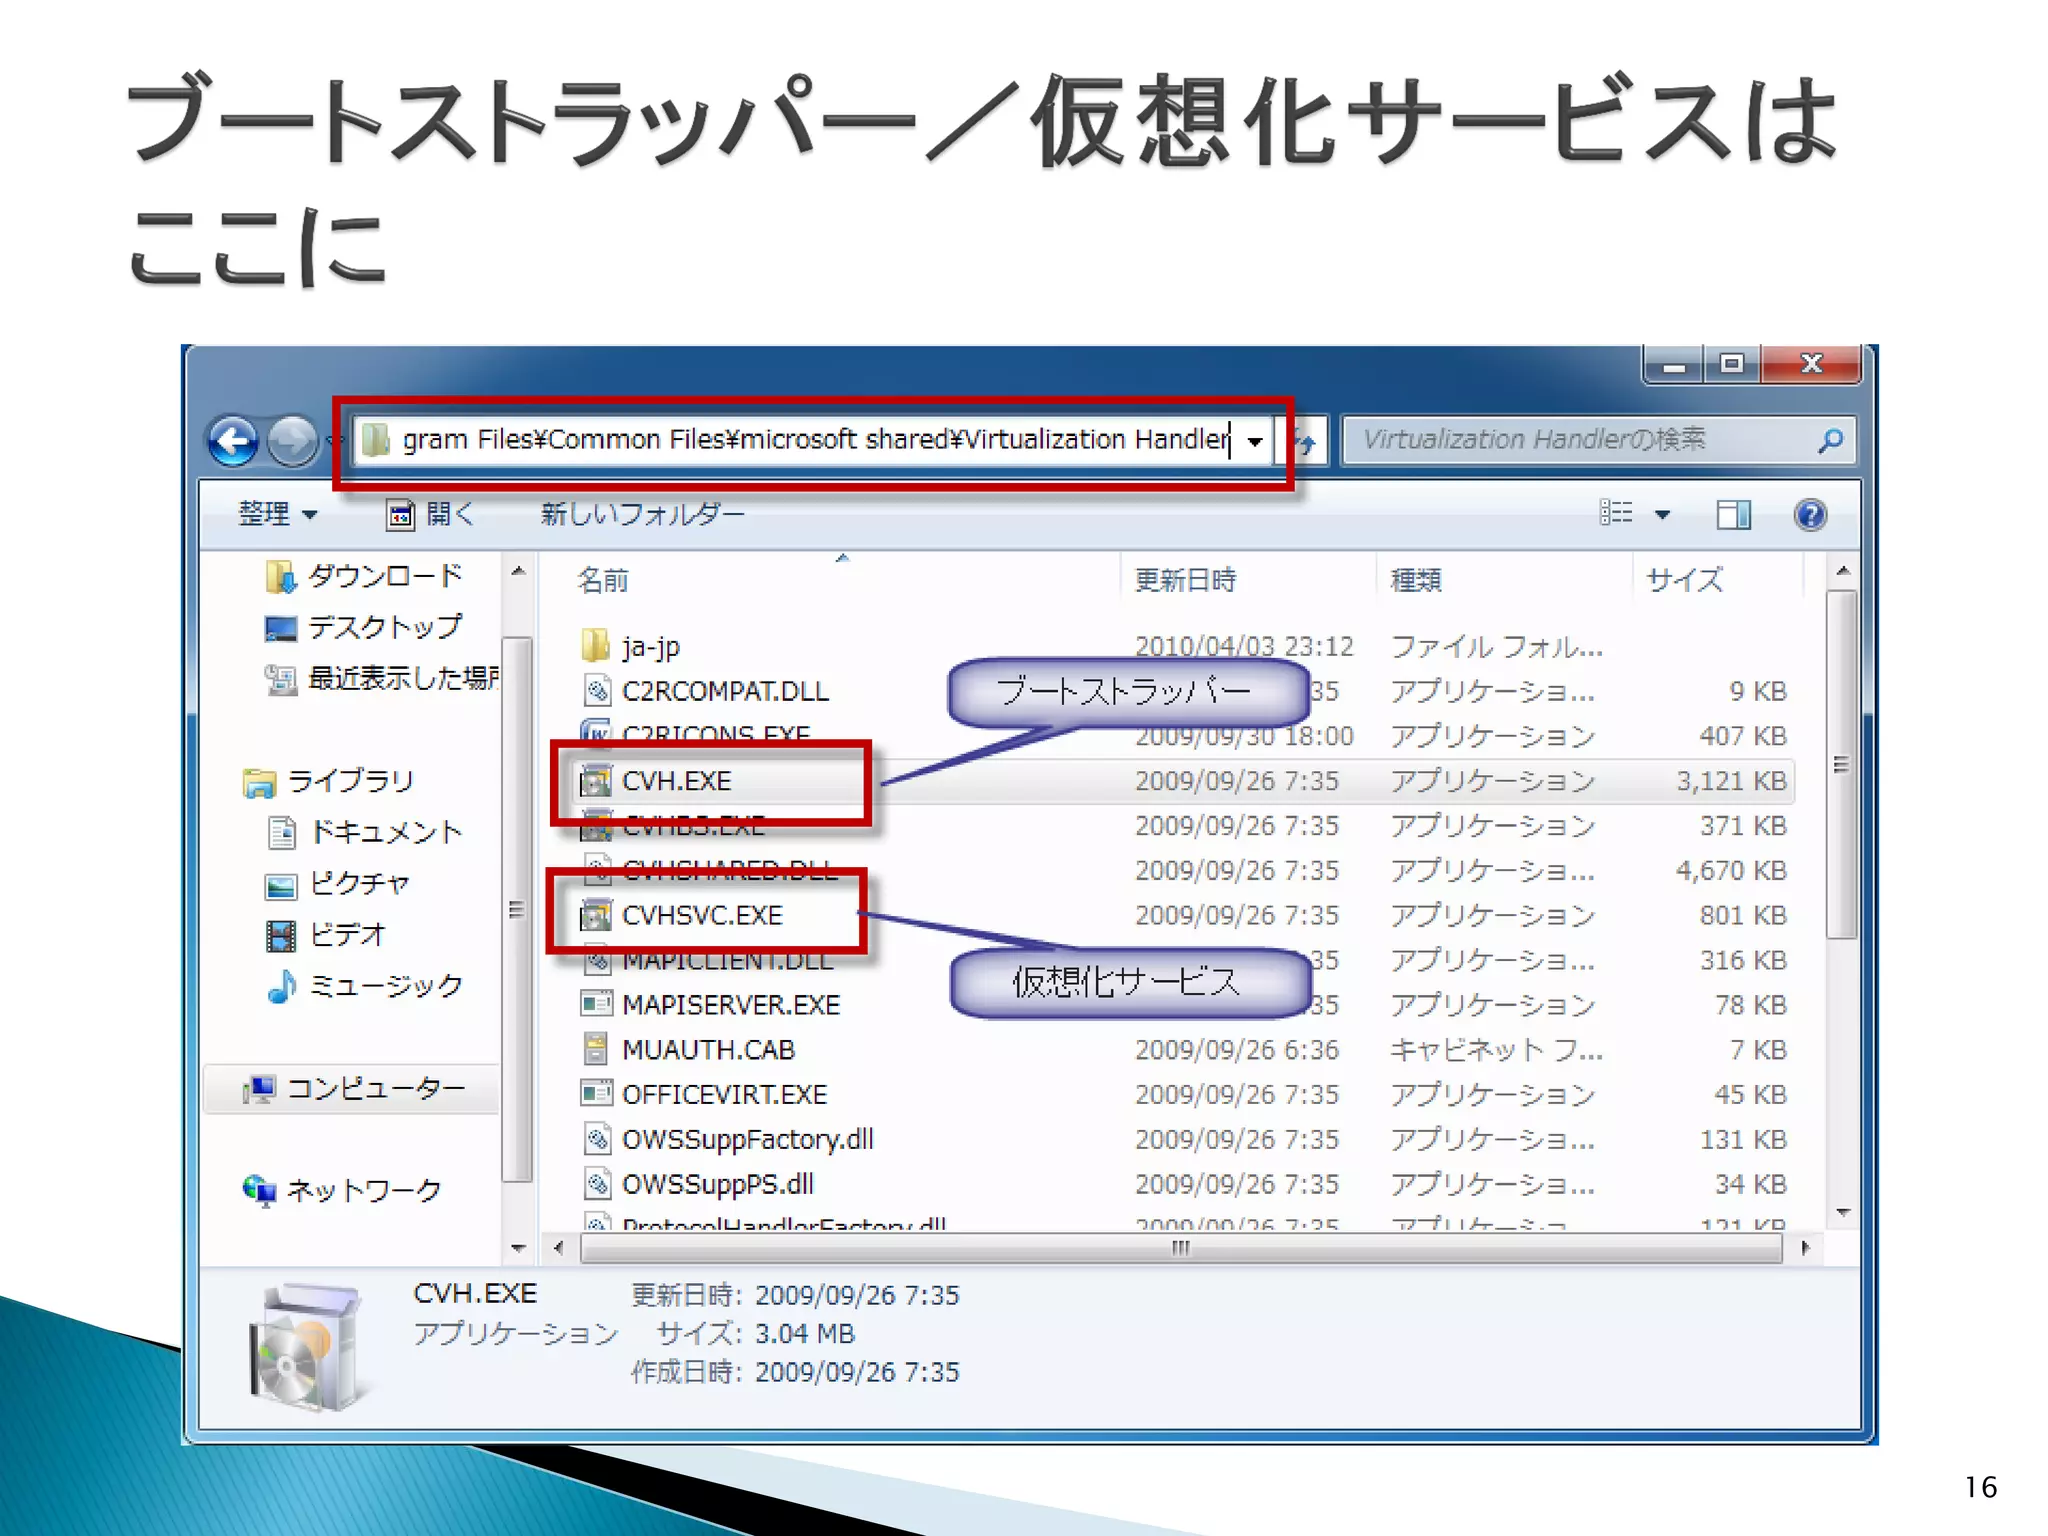Click the change view icon
The width and height of the screenshot is (2048, 1536).
click(x=1615, y=514)
